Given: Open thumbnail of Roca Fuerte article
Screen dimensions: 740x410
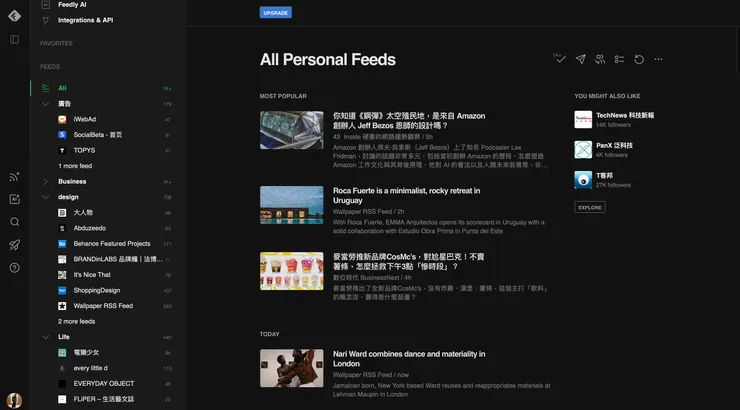Looking at the screenshot, I should point(292,205).
